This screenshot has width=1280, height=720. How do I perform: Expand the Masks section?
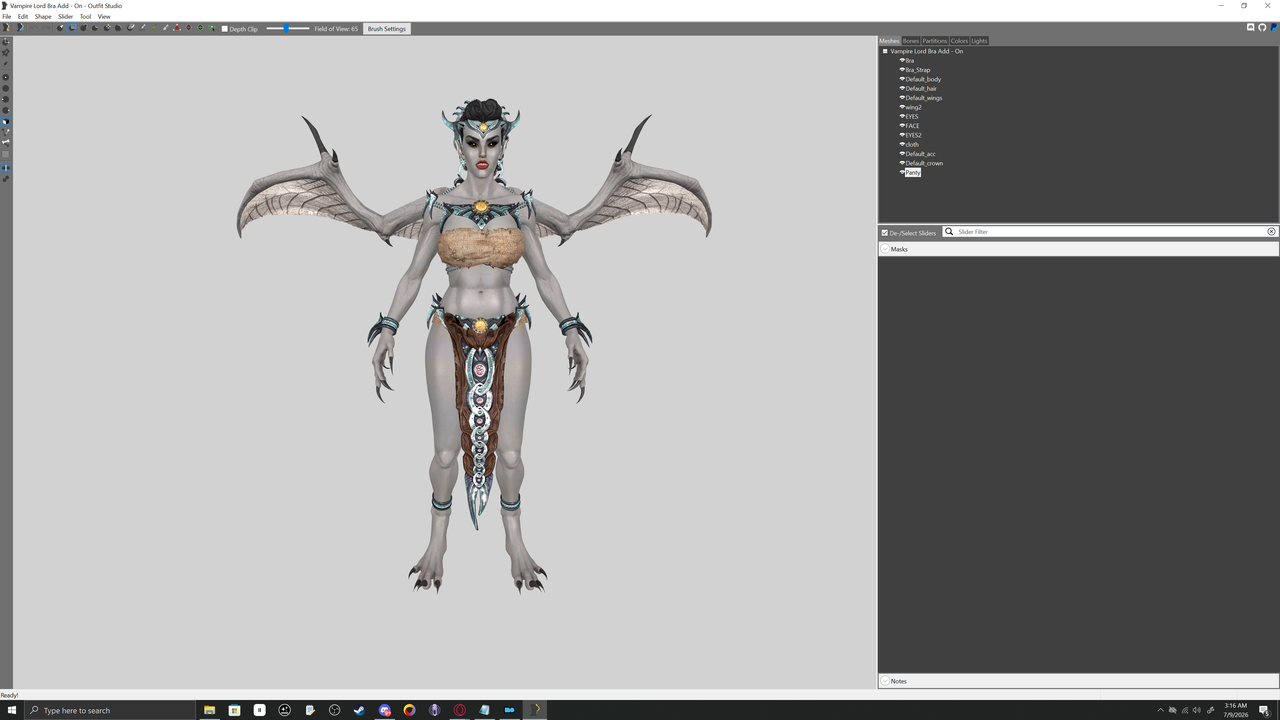[x=885, y=249]
